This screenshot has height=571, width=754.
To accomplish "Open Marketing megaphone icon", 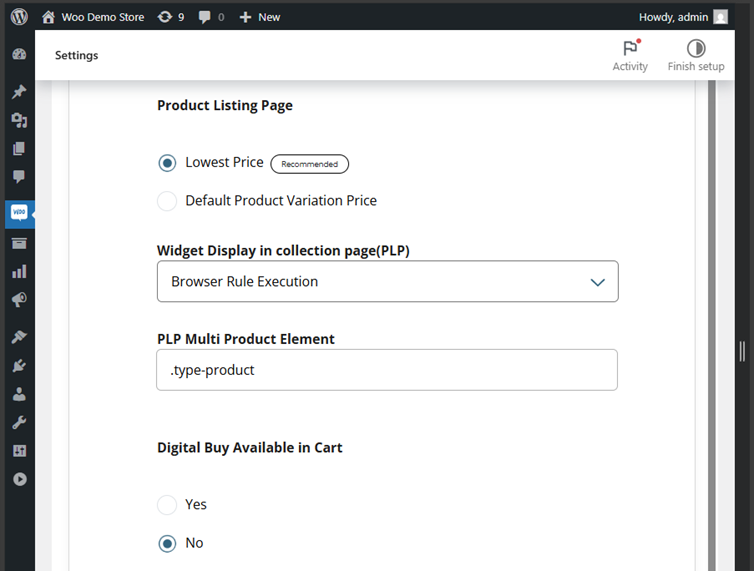I will point(19,300).
